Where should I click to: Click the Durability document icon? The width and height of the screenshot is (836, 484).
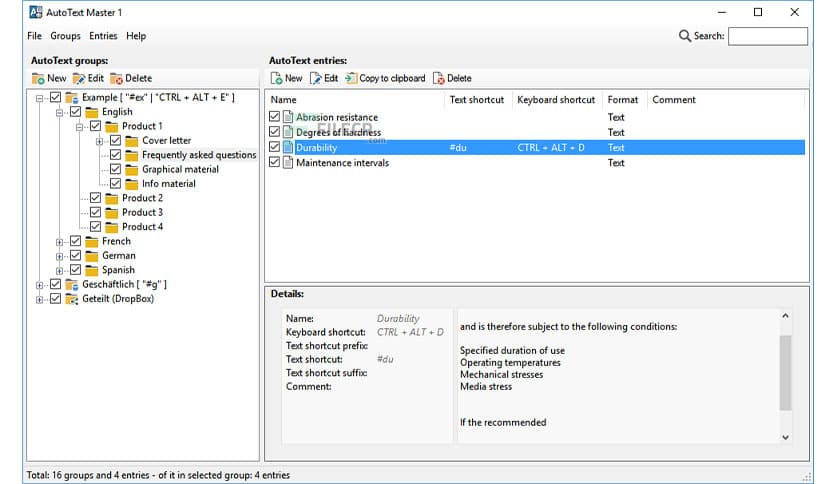coord(288,147)
